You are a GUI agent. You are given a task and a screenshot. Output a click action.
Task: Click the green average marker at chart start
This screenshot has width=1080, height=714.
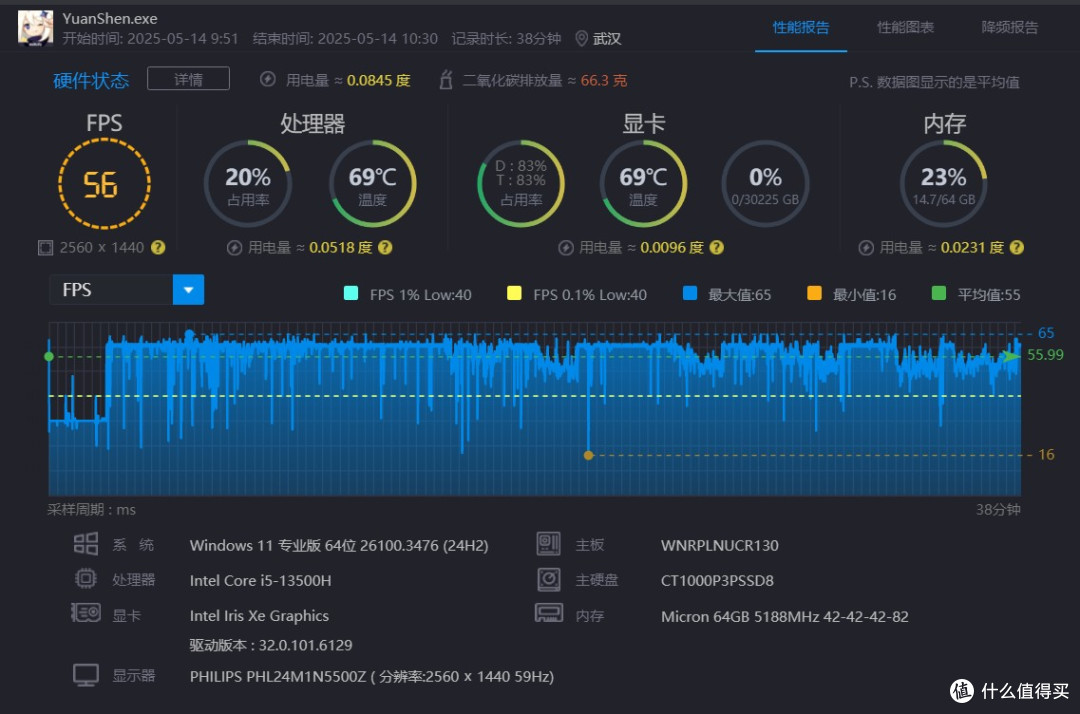[x=49, y=356]
